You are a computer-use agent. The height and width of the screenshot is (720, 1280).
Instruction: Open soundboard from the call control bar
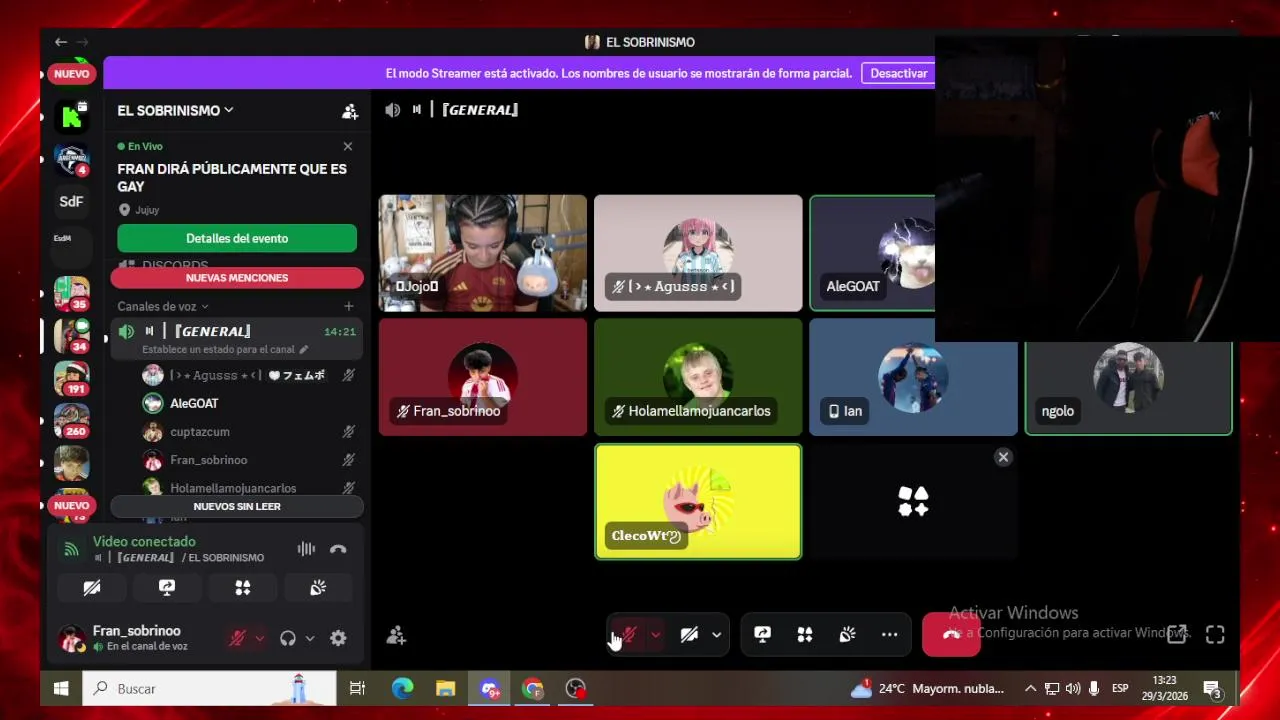[x=847, y=635]
